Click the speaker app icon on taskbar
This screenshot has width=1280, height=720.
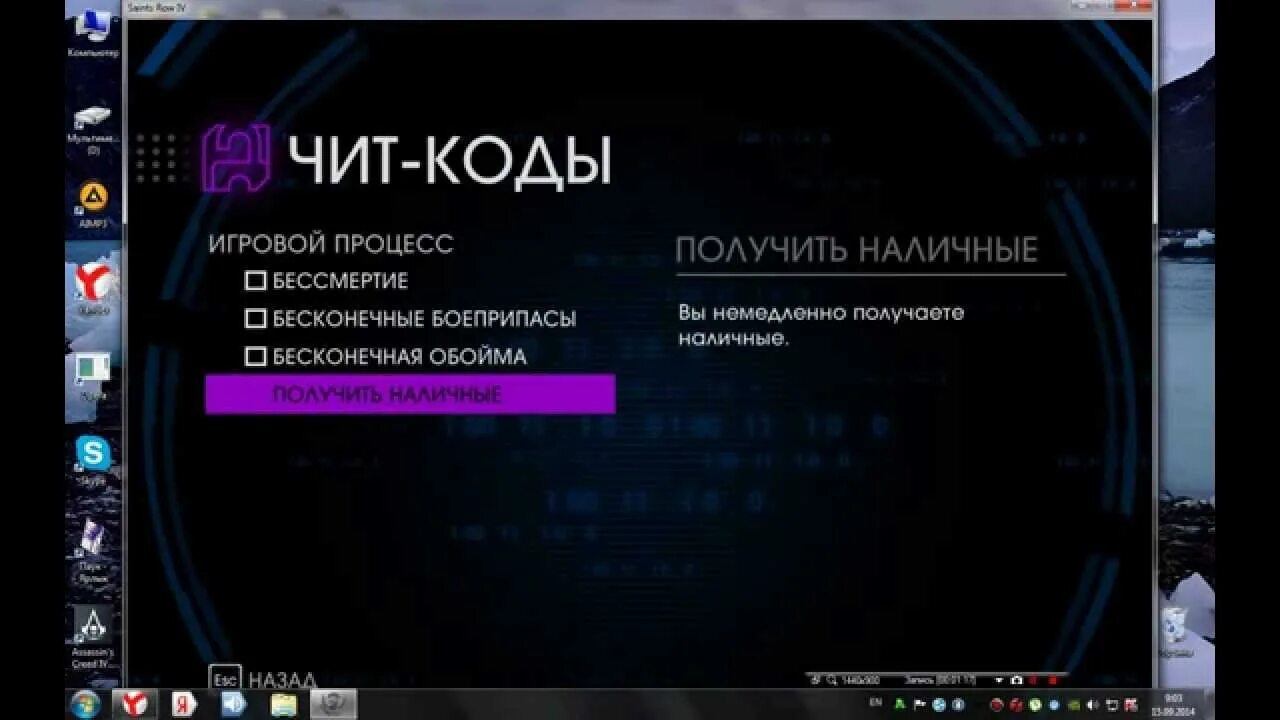tap(233, 704)
